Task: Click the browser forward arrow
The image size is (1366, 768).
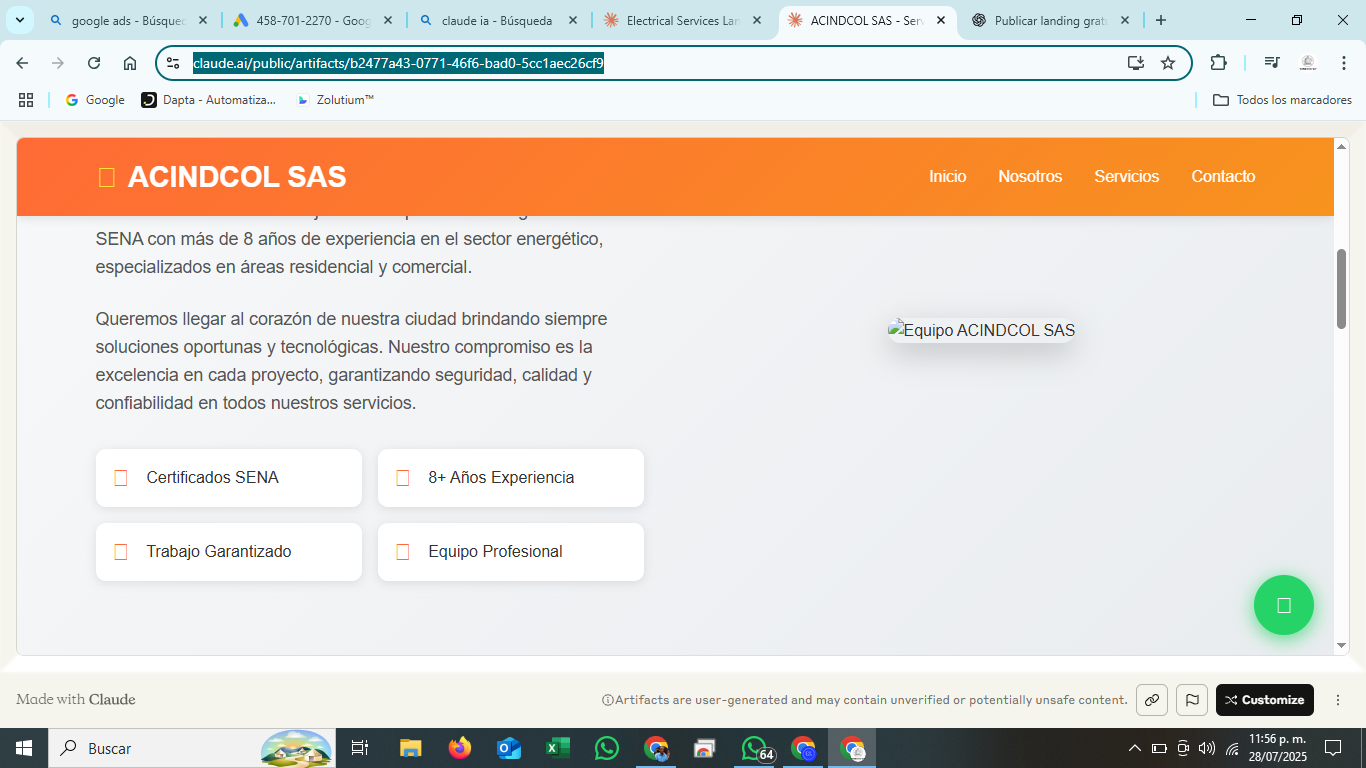Action: [x=58, y=63]
